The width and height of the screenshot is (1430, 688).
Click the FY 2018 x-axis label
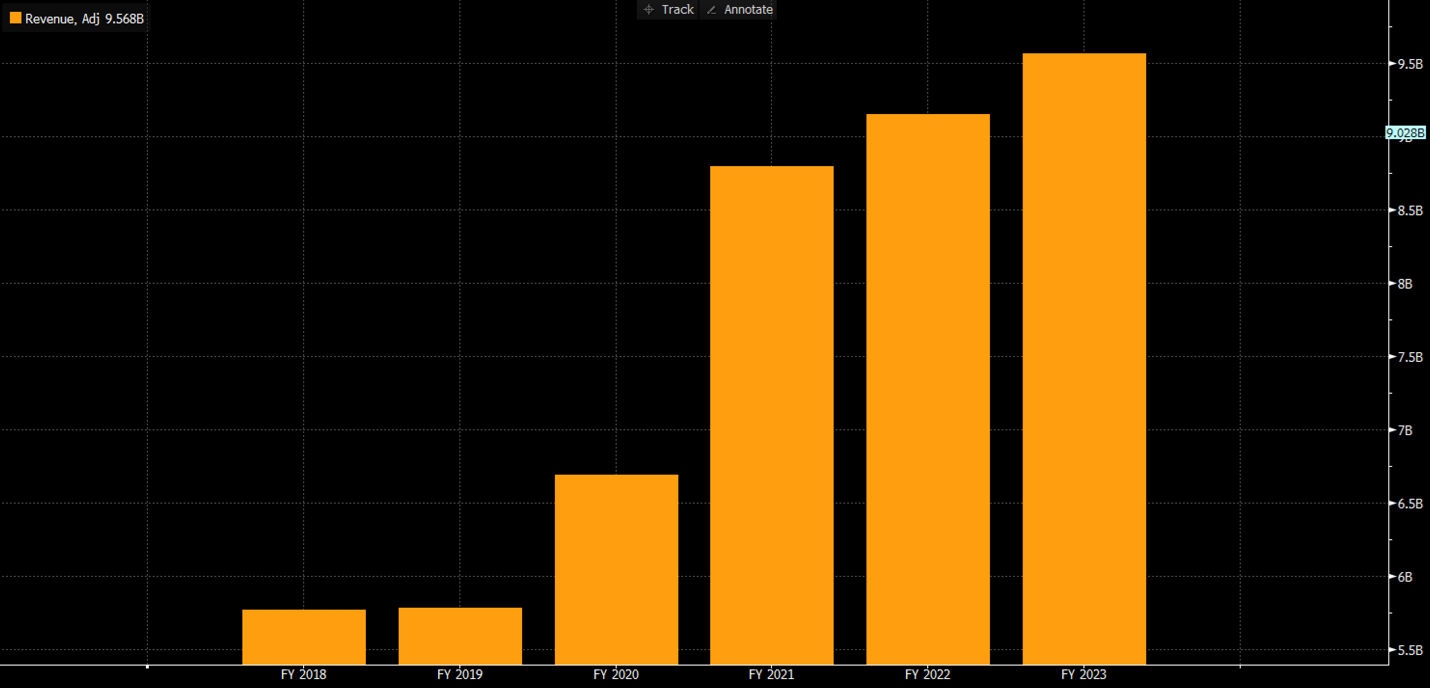[304, 675]
